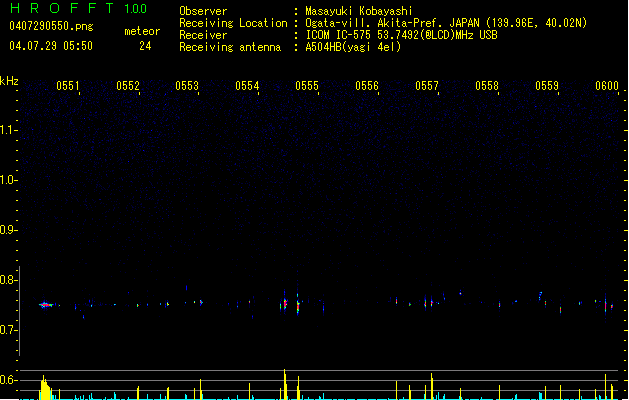Click the meteor label
Image resolution: width=629 pixels, height=400 pixels.
point(142,31)
